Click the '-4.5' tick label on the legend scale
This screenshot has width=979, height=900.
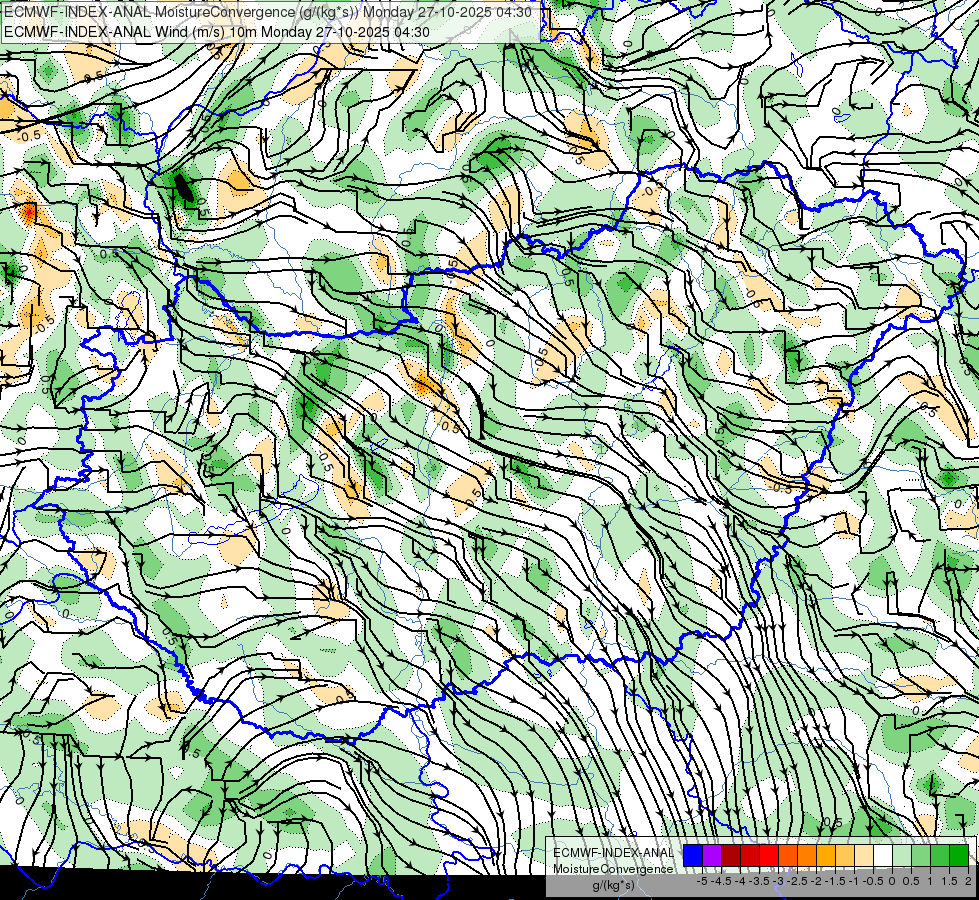pos(721,881)
